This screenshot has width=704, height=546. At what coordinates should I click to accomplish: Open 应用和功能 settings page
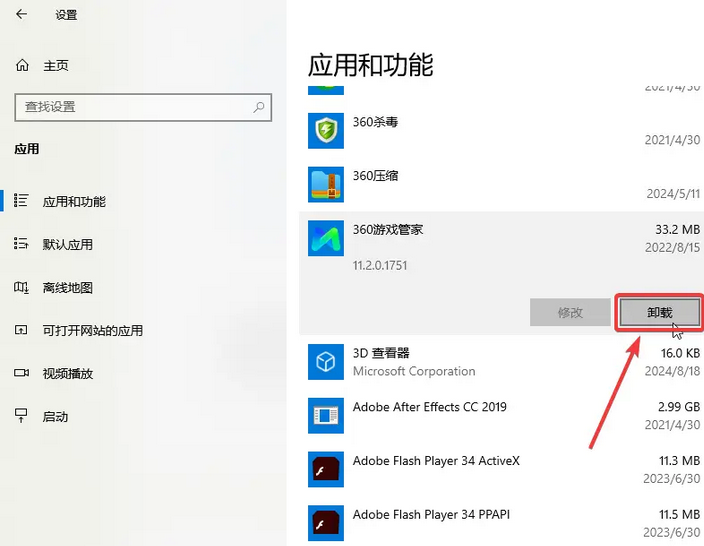click(x=74, y=202)
